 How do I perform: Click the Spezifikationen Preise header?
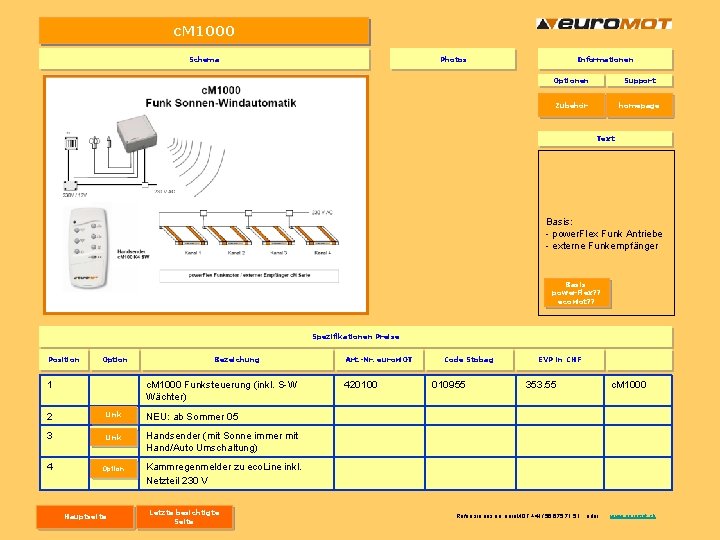pos(356,337)
